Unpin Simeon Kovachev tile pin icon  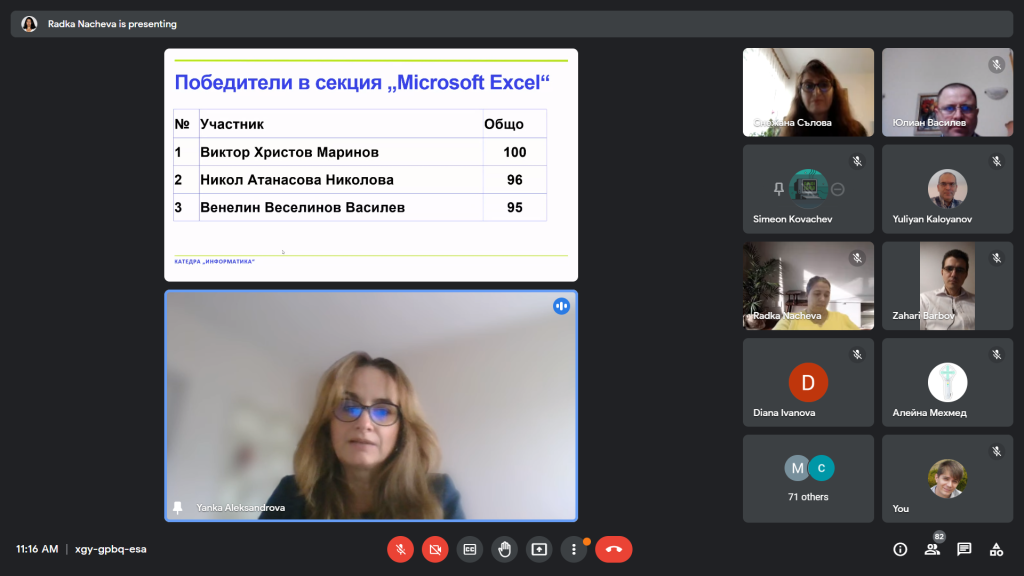click(778, 189)
